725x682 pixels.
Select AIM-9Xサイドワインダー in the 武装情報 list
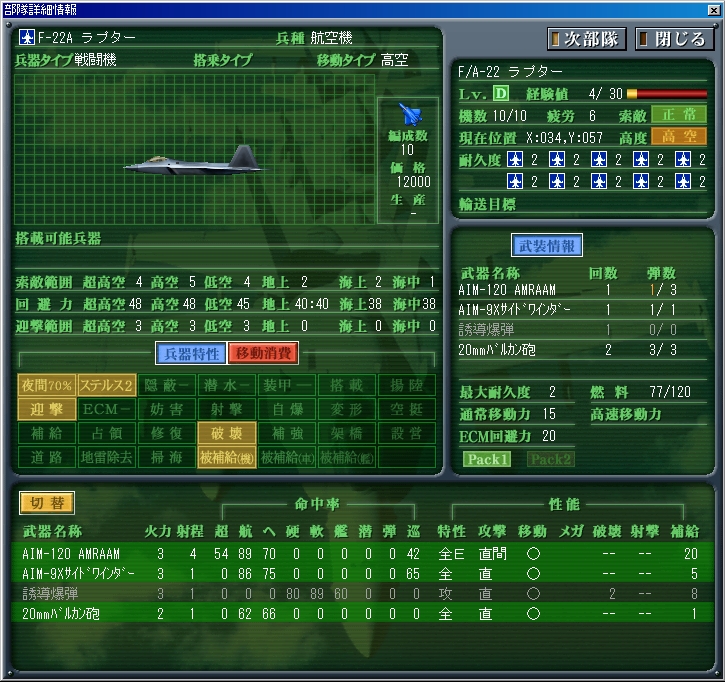click(x=582, y=309)
